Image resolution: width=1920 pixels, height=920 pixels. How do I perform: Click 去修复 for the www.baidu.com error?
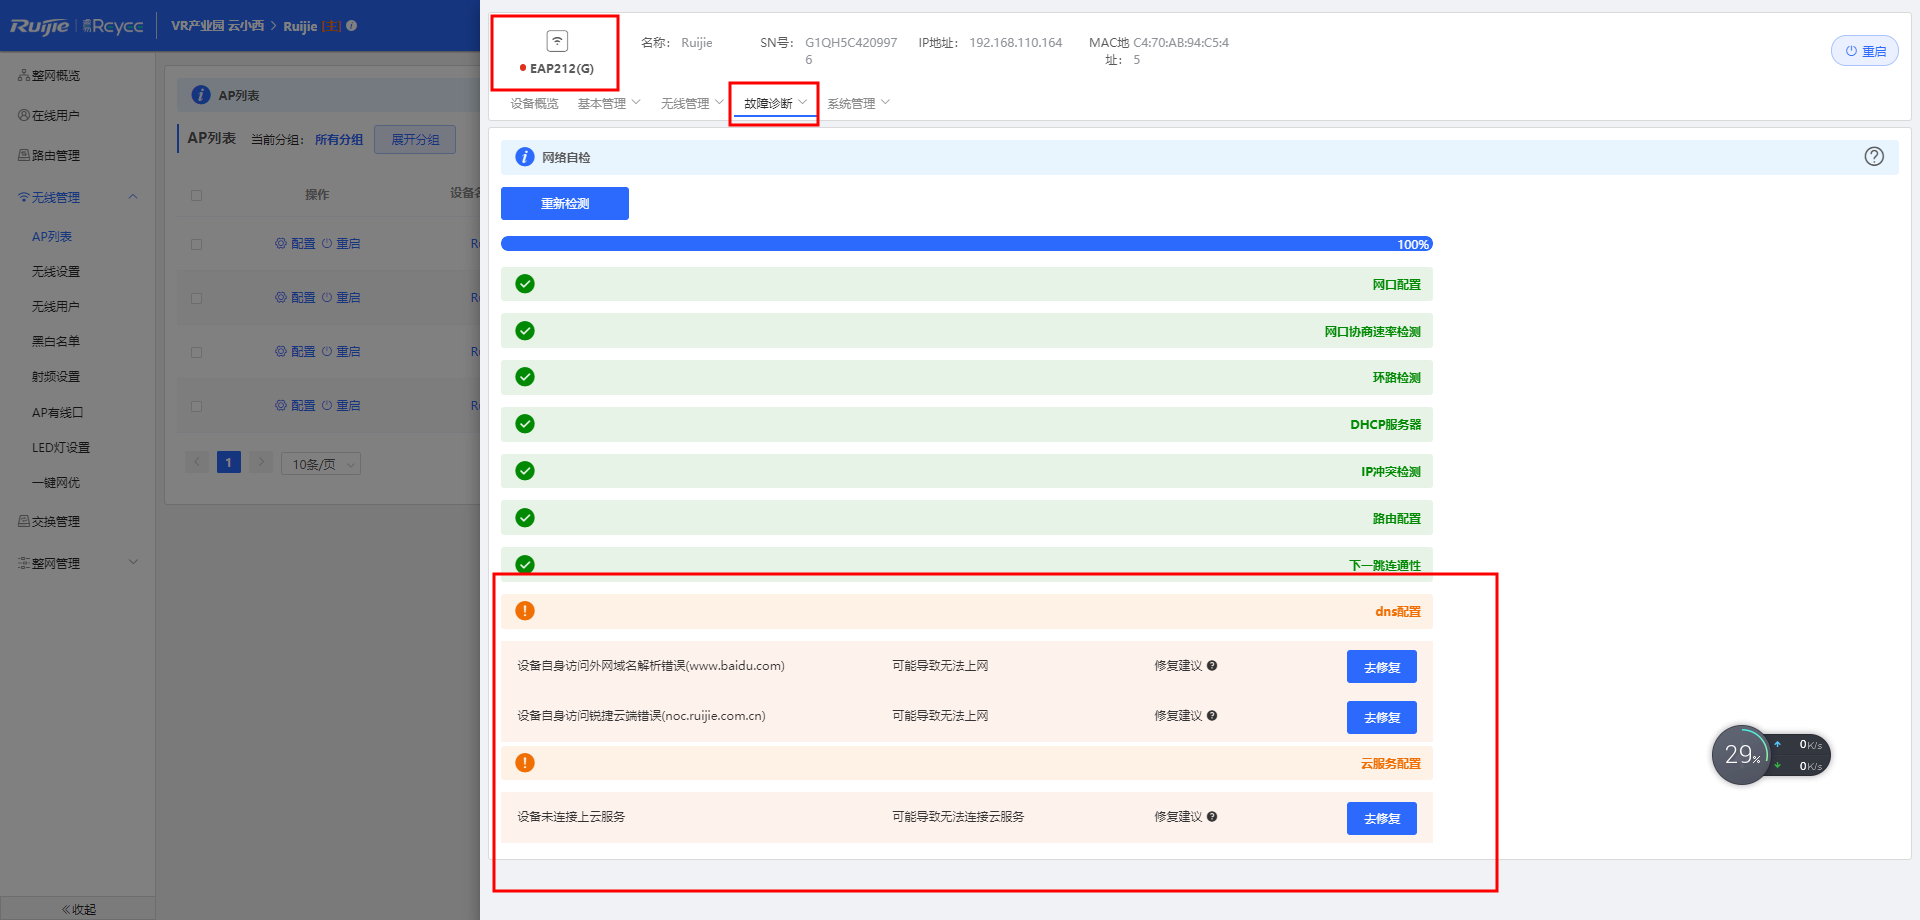click(x=1381, y=667)
